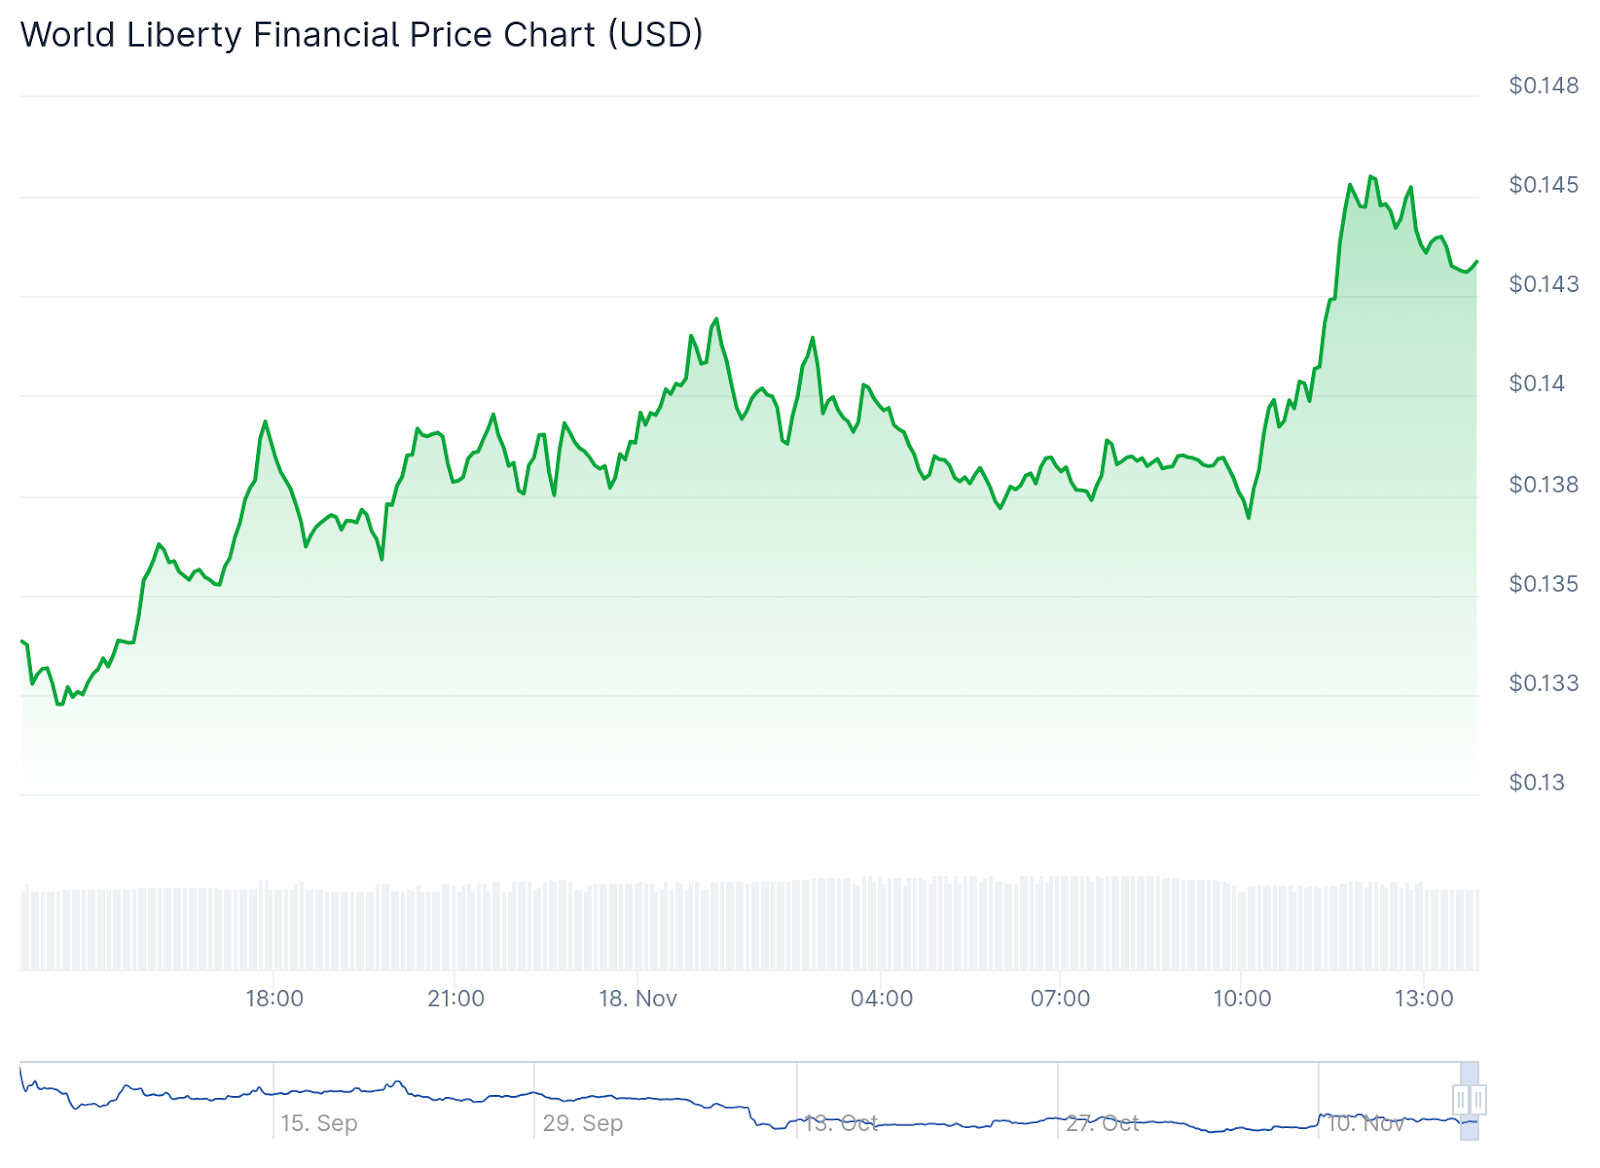Click the 10:00 time axis label

(x=1243, y=998)
